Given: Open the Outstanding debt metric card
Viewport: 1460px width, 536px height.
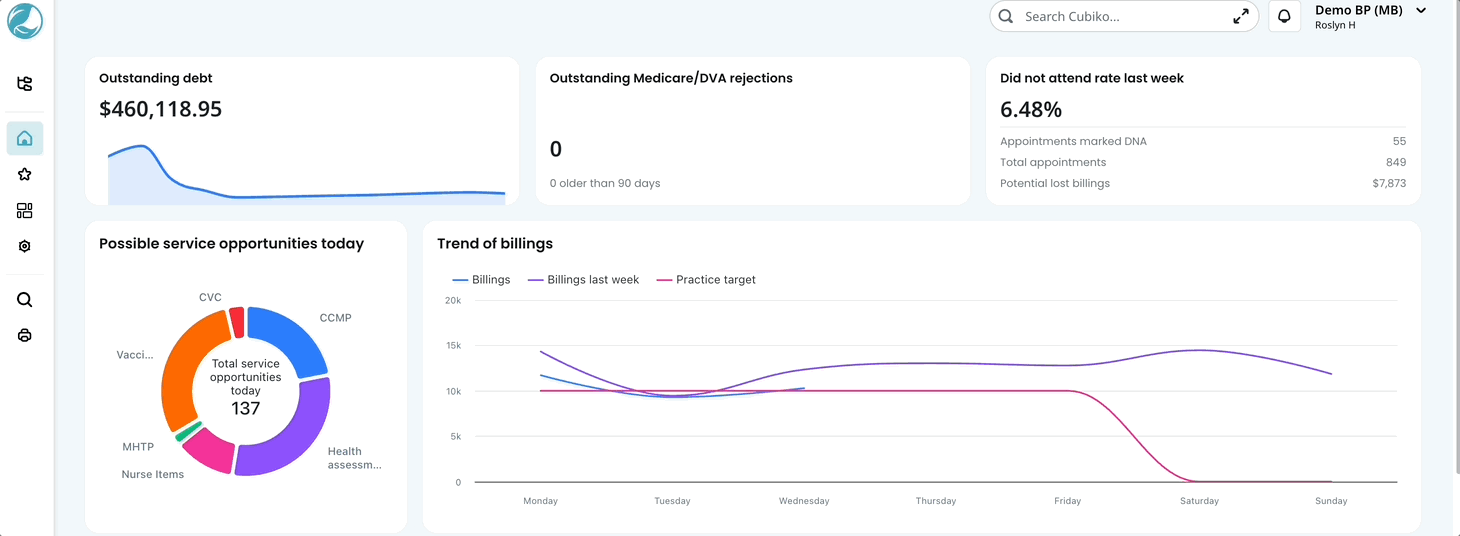Looking at the screenshot, I should [301, 130].
